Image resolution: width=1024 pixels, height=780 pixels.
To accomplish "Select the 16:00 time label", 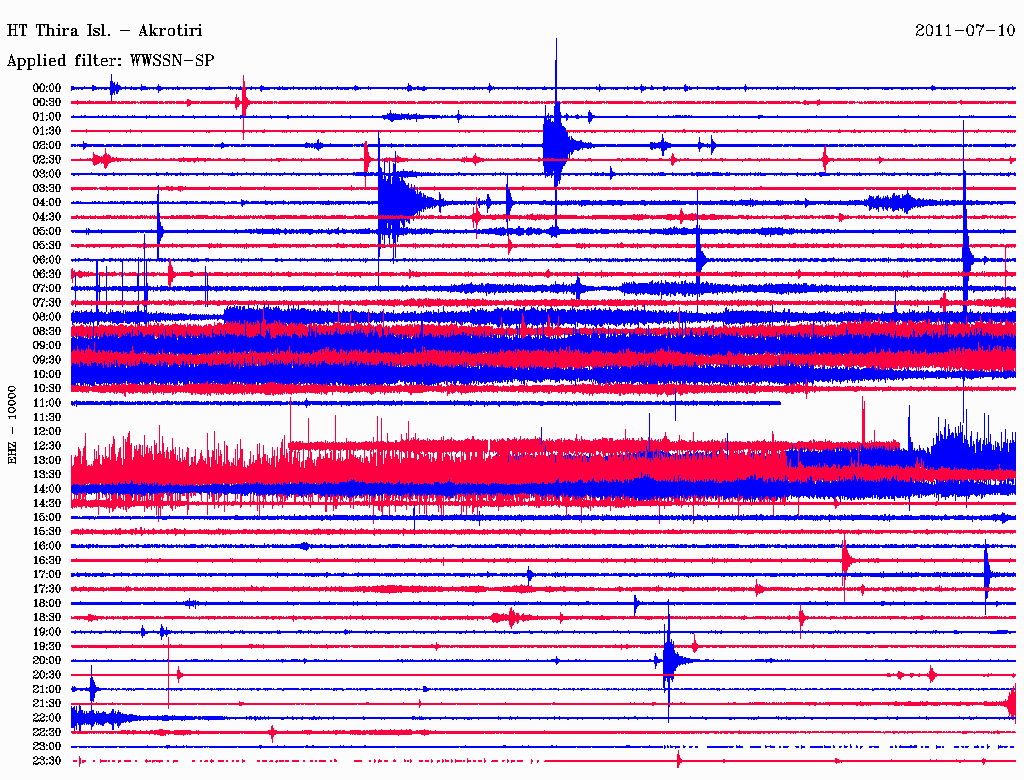I will pyautogui.click(x=47, y=546).
